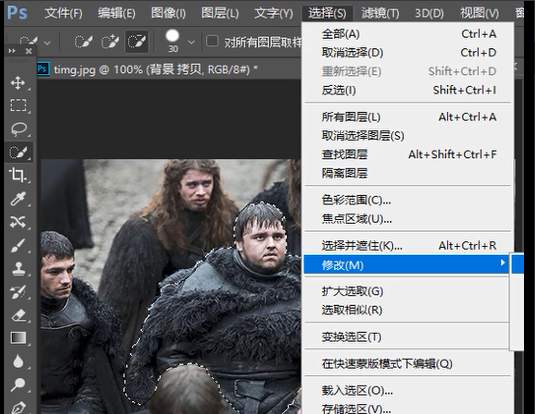Choose 隔离图层 entry
The width and height of the screenshot is (535, 414).
pos(409,173)
